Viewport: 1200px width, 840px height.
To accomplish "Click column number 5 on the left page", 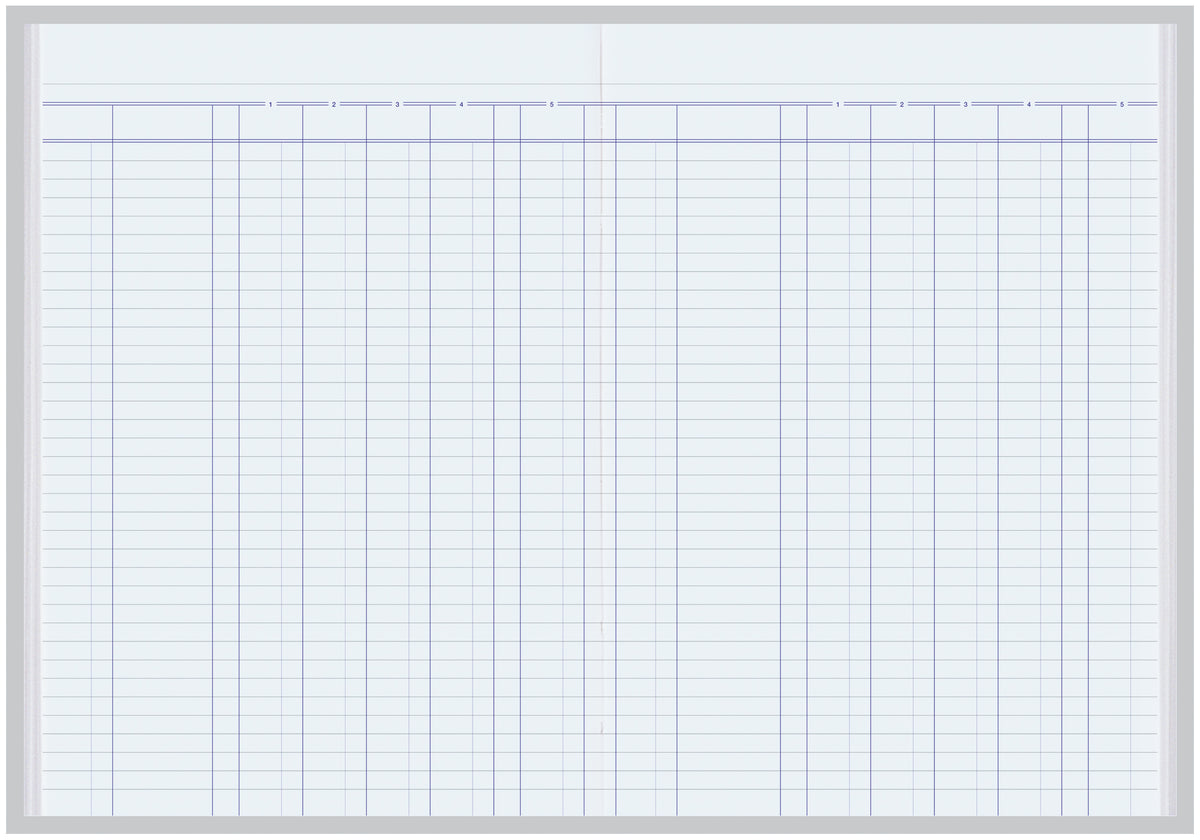I will (551, 104).
